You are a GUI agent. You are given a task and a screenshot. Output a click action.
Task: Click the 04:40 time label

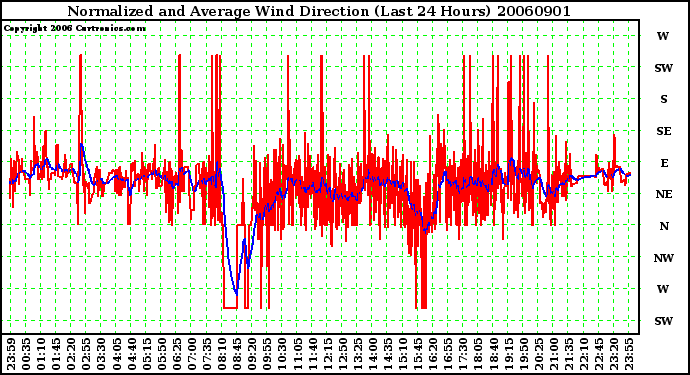[131, 354]
